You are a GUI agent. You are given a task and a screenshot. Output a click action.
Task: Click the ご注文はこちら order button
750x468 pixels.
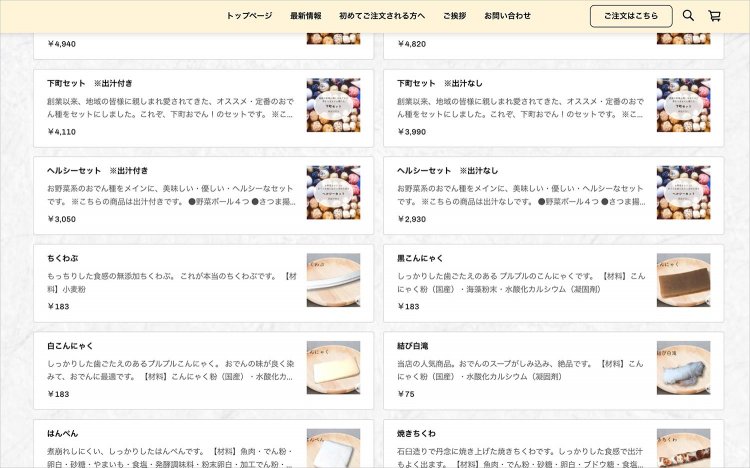tap(631, 16)
